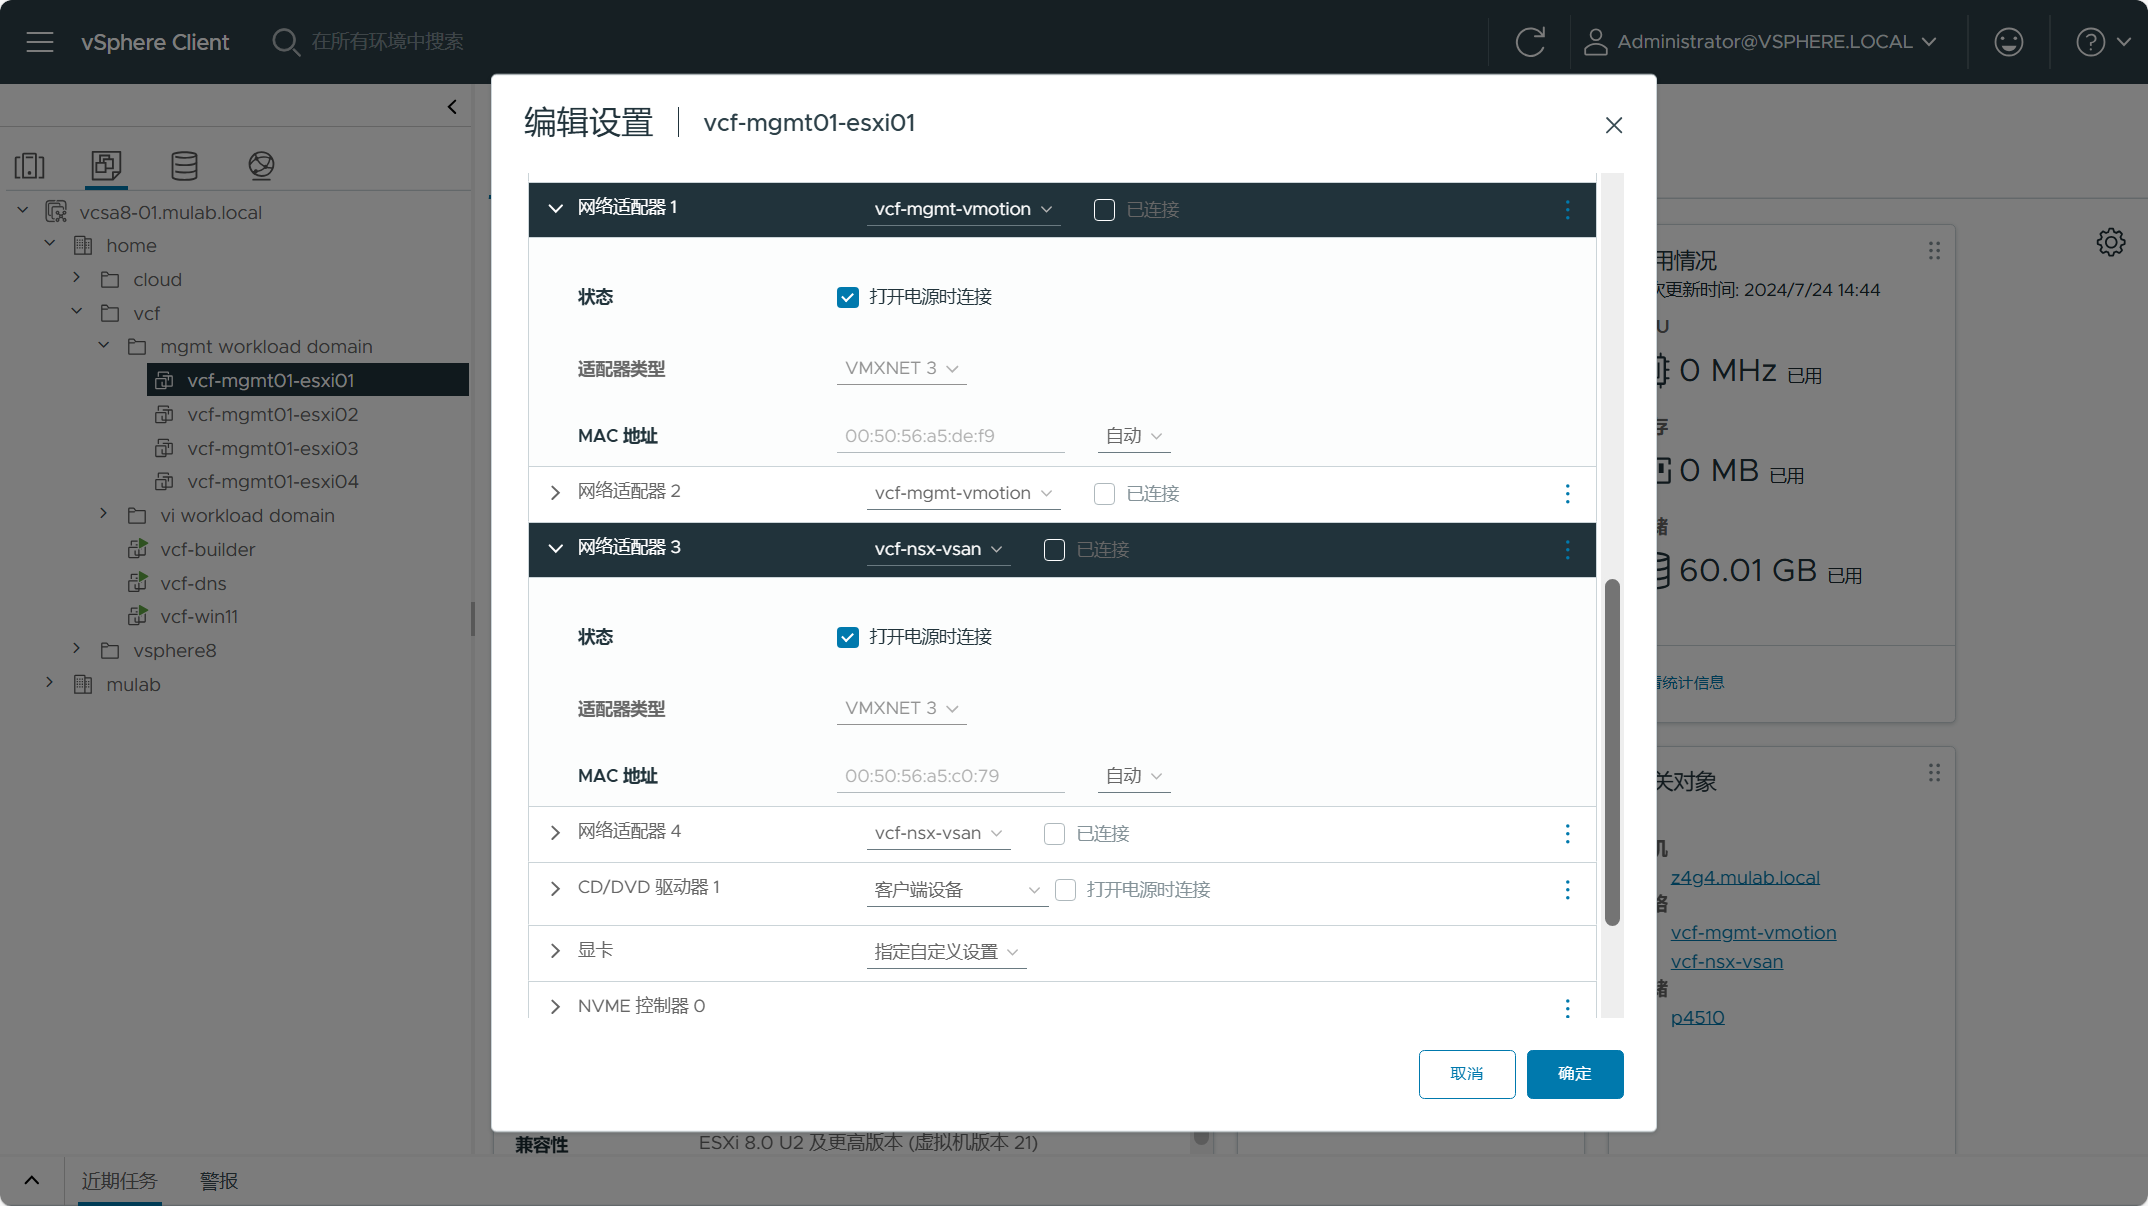
Task: Open more actions for network adapter 2
Action: pyautogui.click(x=1567, y=494)
